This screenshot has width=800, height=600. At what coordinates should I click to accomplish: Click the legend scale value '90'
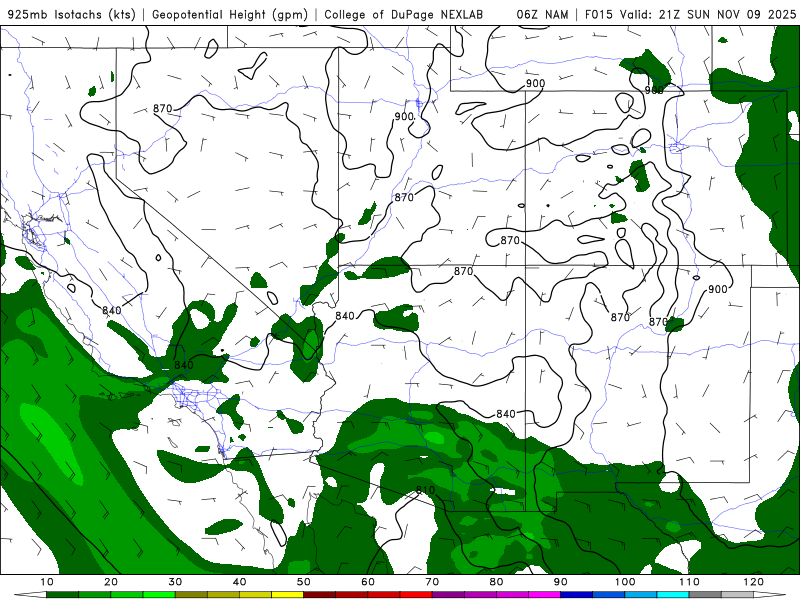coord(561,582)
